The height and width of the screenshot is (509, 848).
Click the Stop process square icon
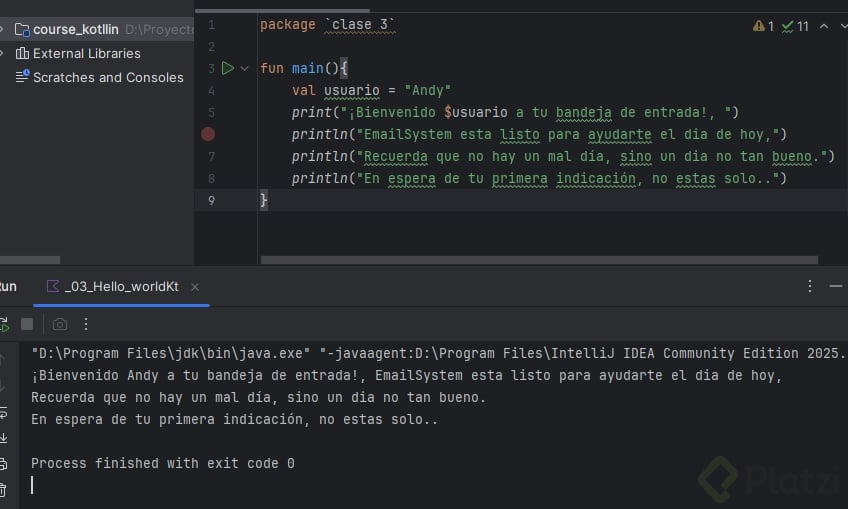point(27,324)
